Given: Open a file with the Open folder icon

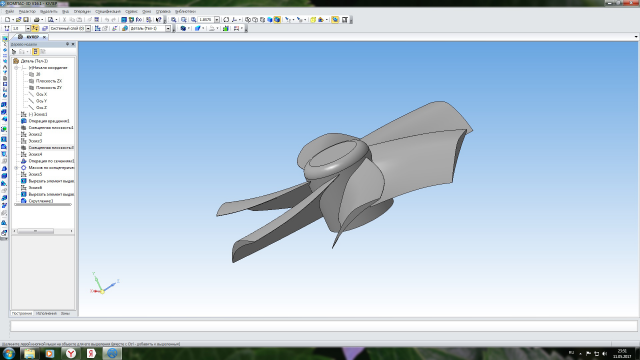Looking at the screenshot, I should [19, 20].
